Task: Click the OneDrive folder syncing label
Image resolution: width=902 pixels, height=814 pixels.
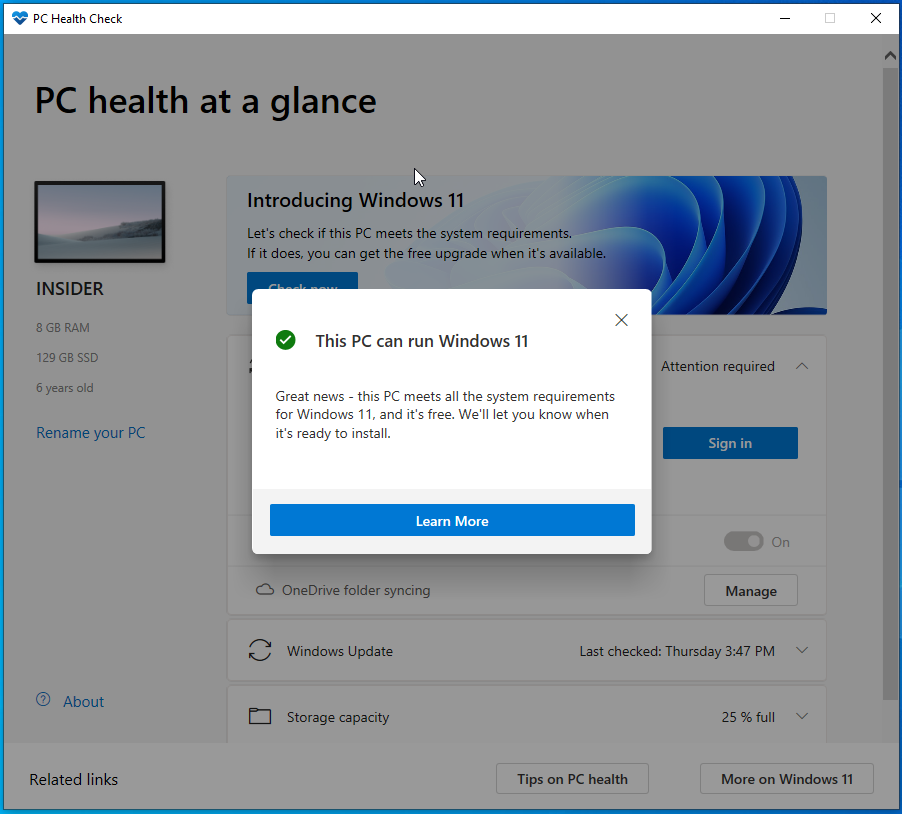Action: [x=356, y=590]
